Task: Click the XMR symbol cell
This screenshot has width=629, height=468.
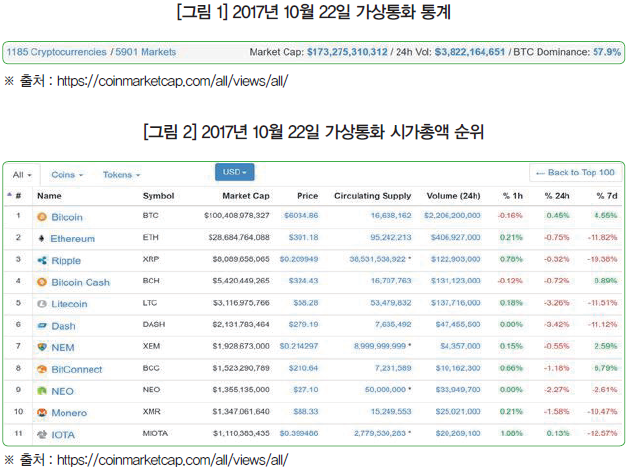Action: point(152,411)
